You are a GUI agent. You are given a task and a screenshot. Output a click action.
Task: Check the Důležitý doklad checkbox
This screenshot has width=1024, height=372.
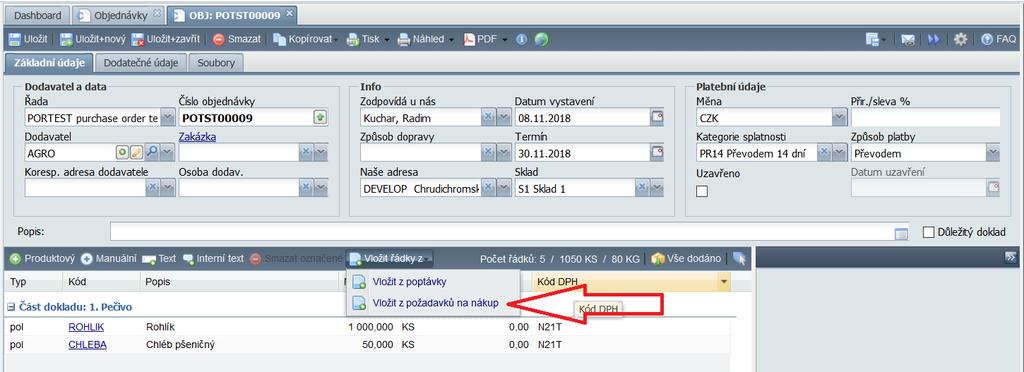pos(928,232)
